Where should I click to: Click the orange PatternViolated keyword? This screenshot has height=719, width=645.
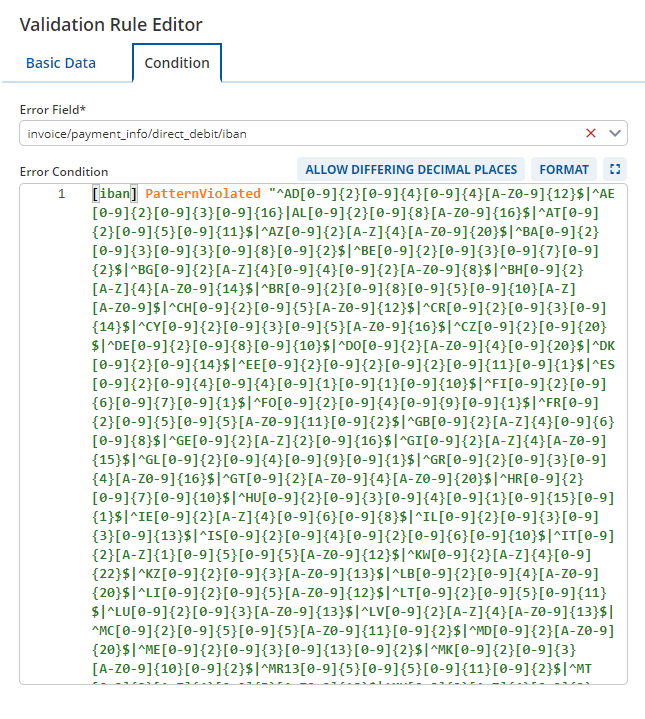tap(203, 194)
